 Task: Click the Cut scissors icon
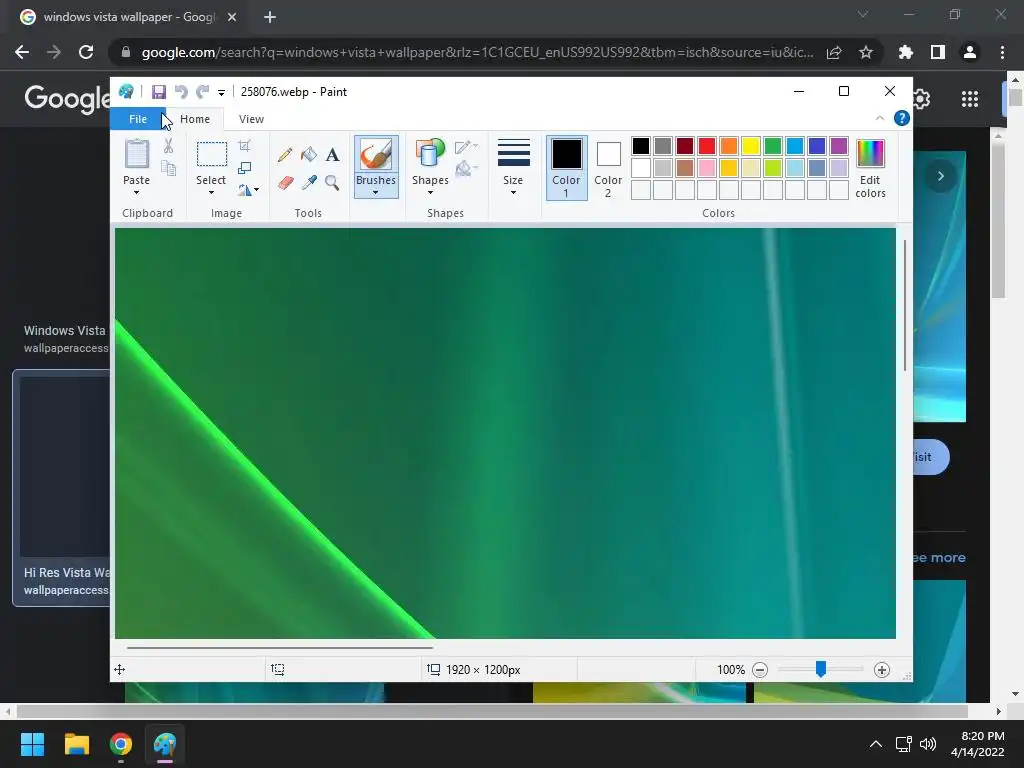click(x=168, y=146)
